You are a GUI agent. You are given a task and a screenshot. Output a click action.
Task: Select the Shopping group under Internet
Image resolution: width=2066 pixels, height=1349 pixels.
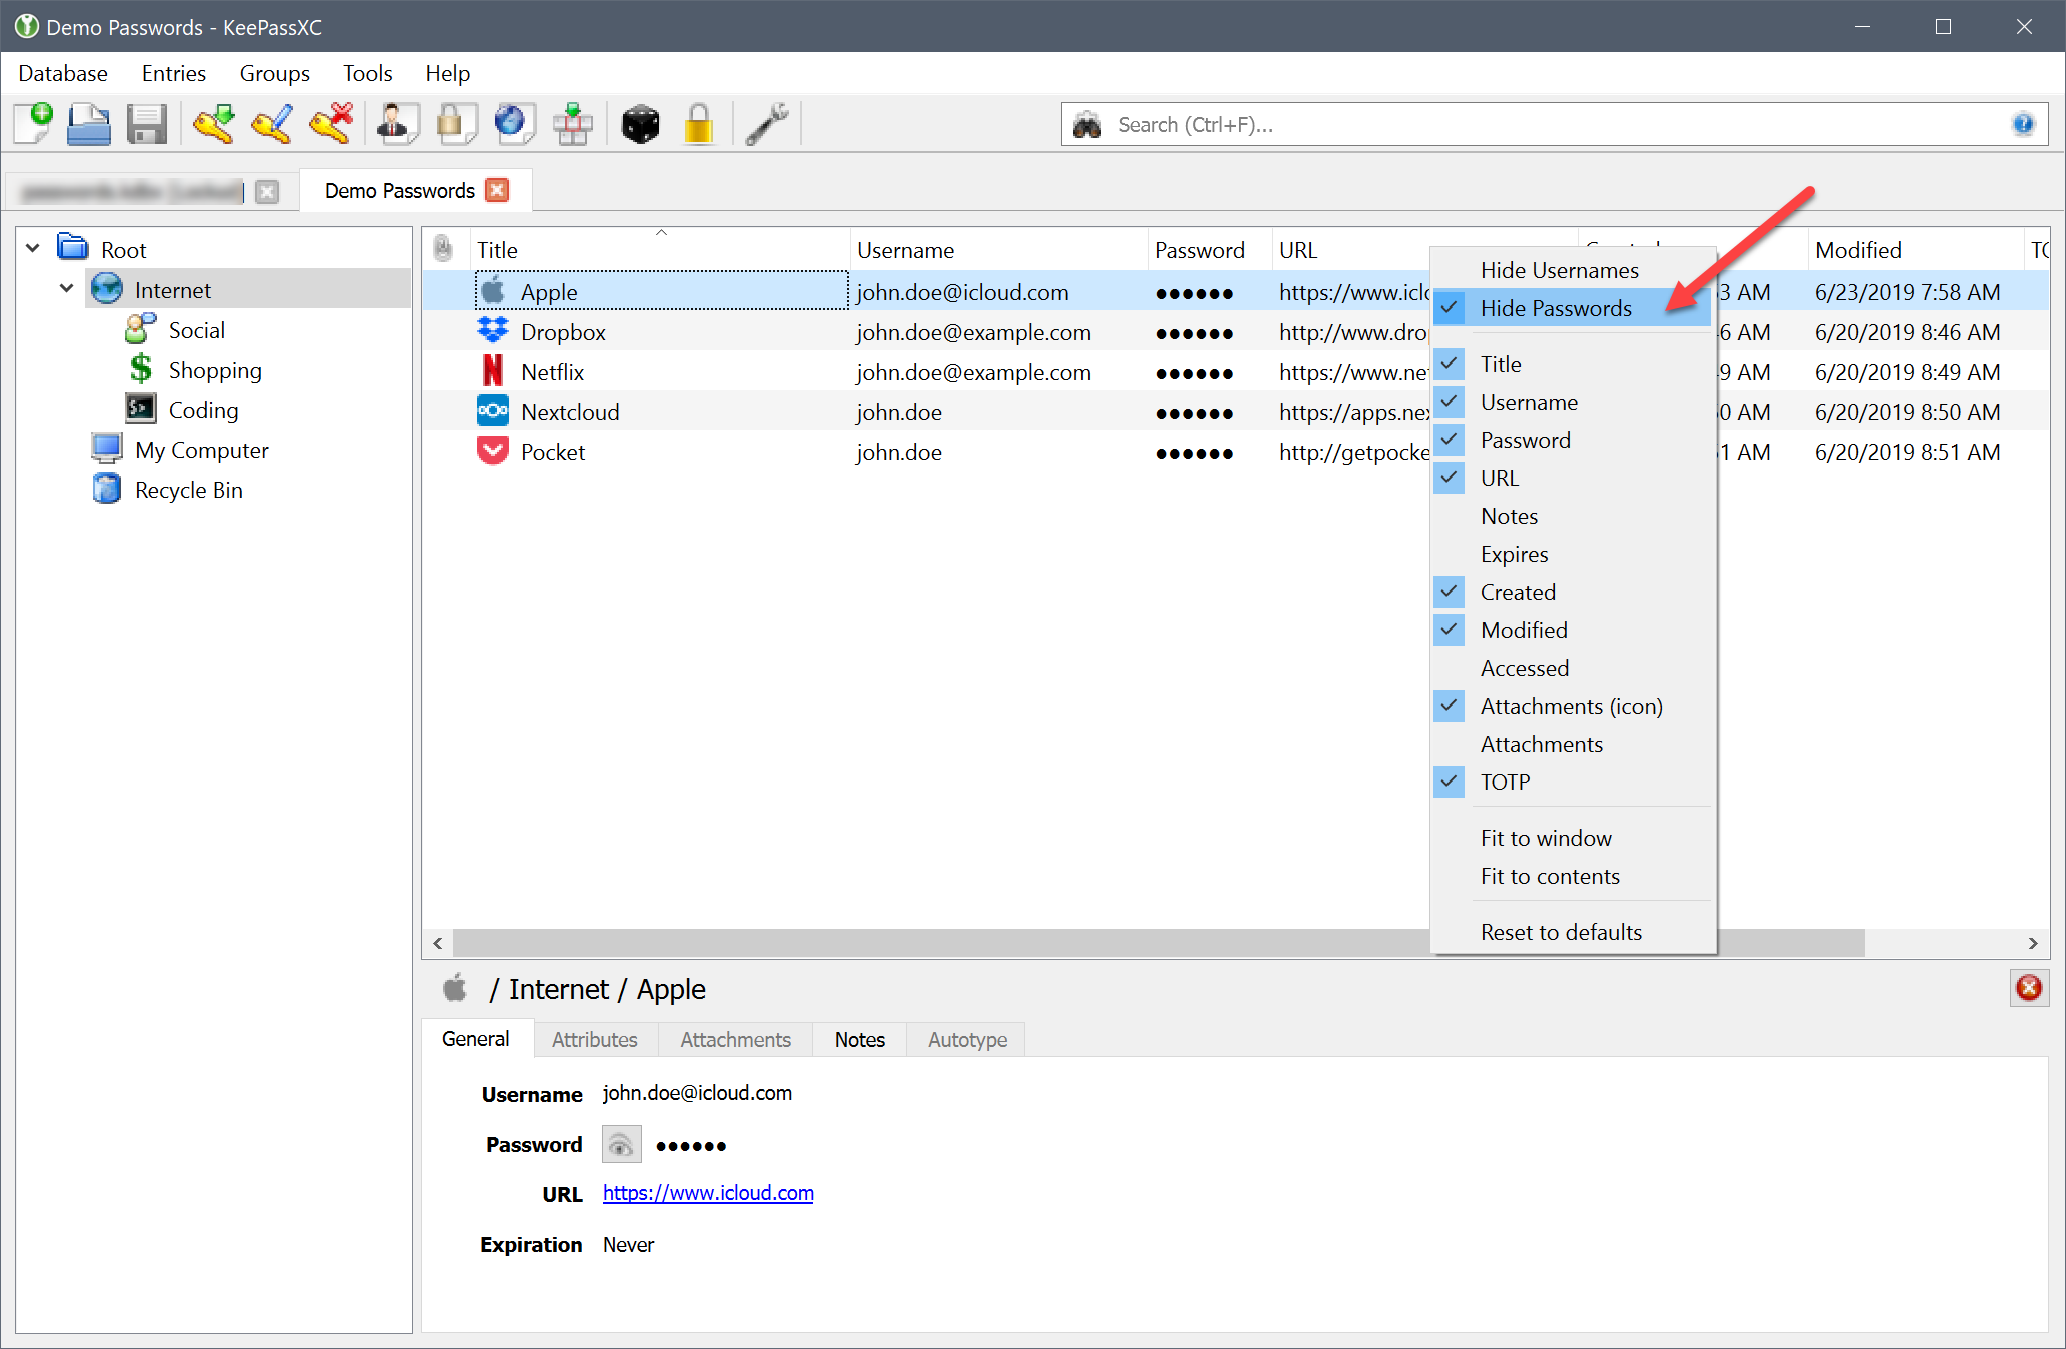pos(215,369)
